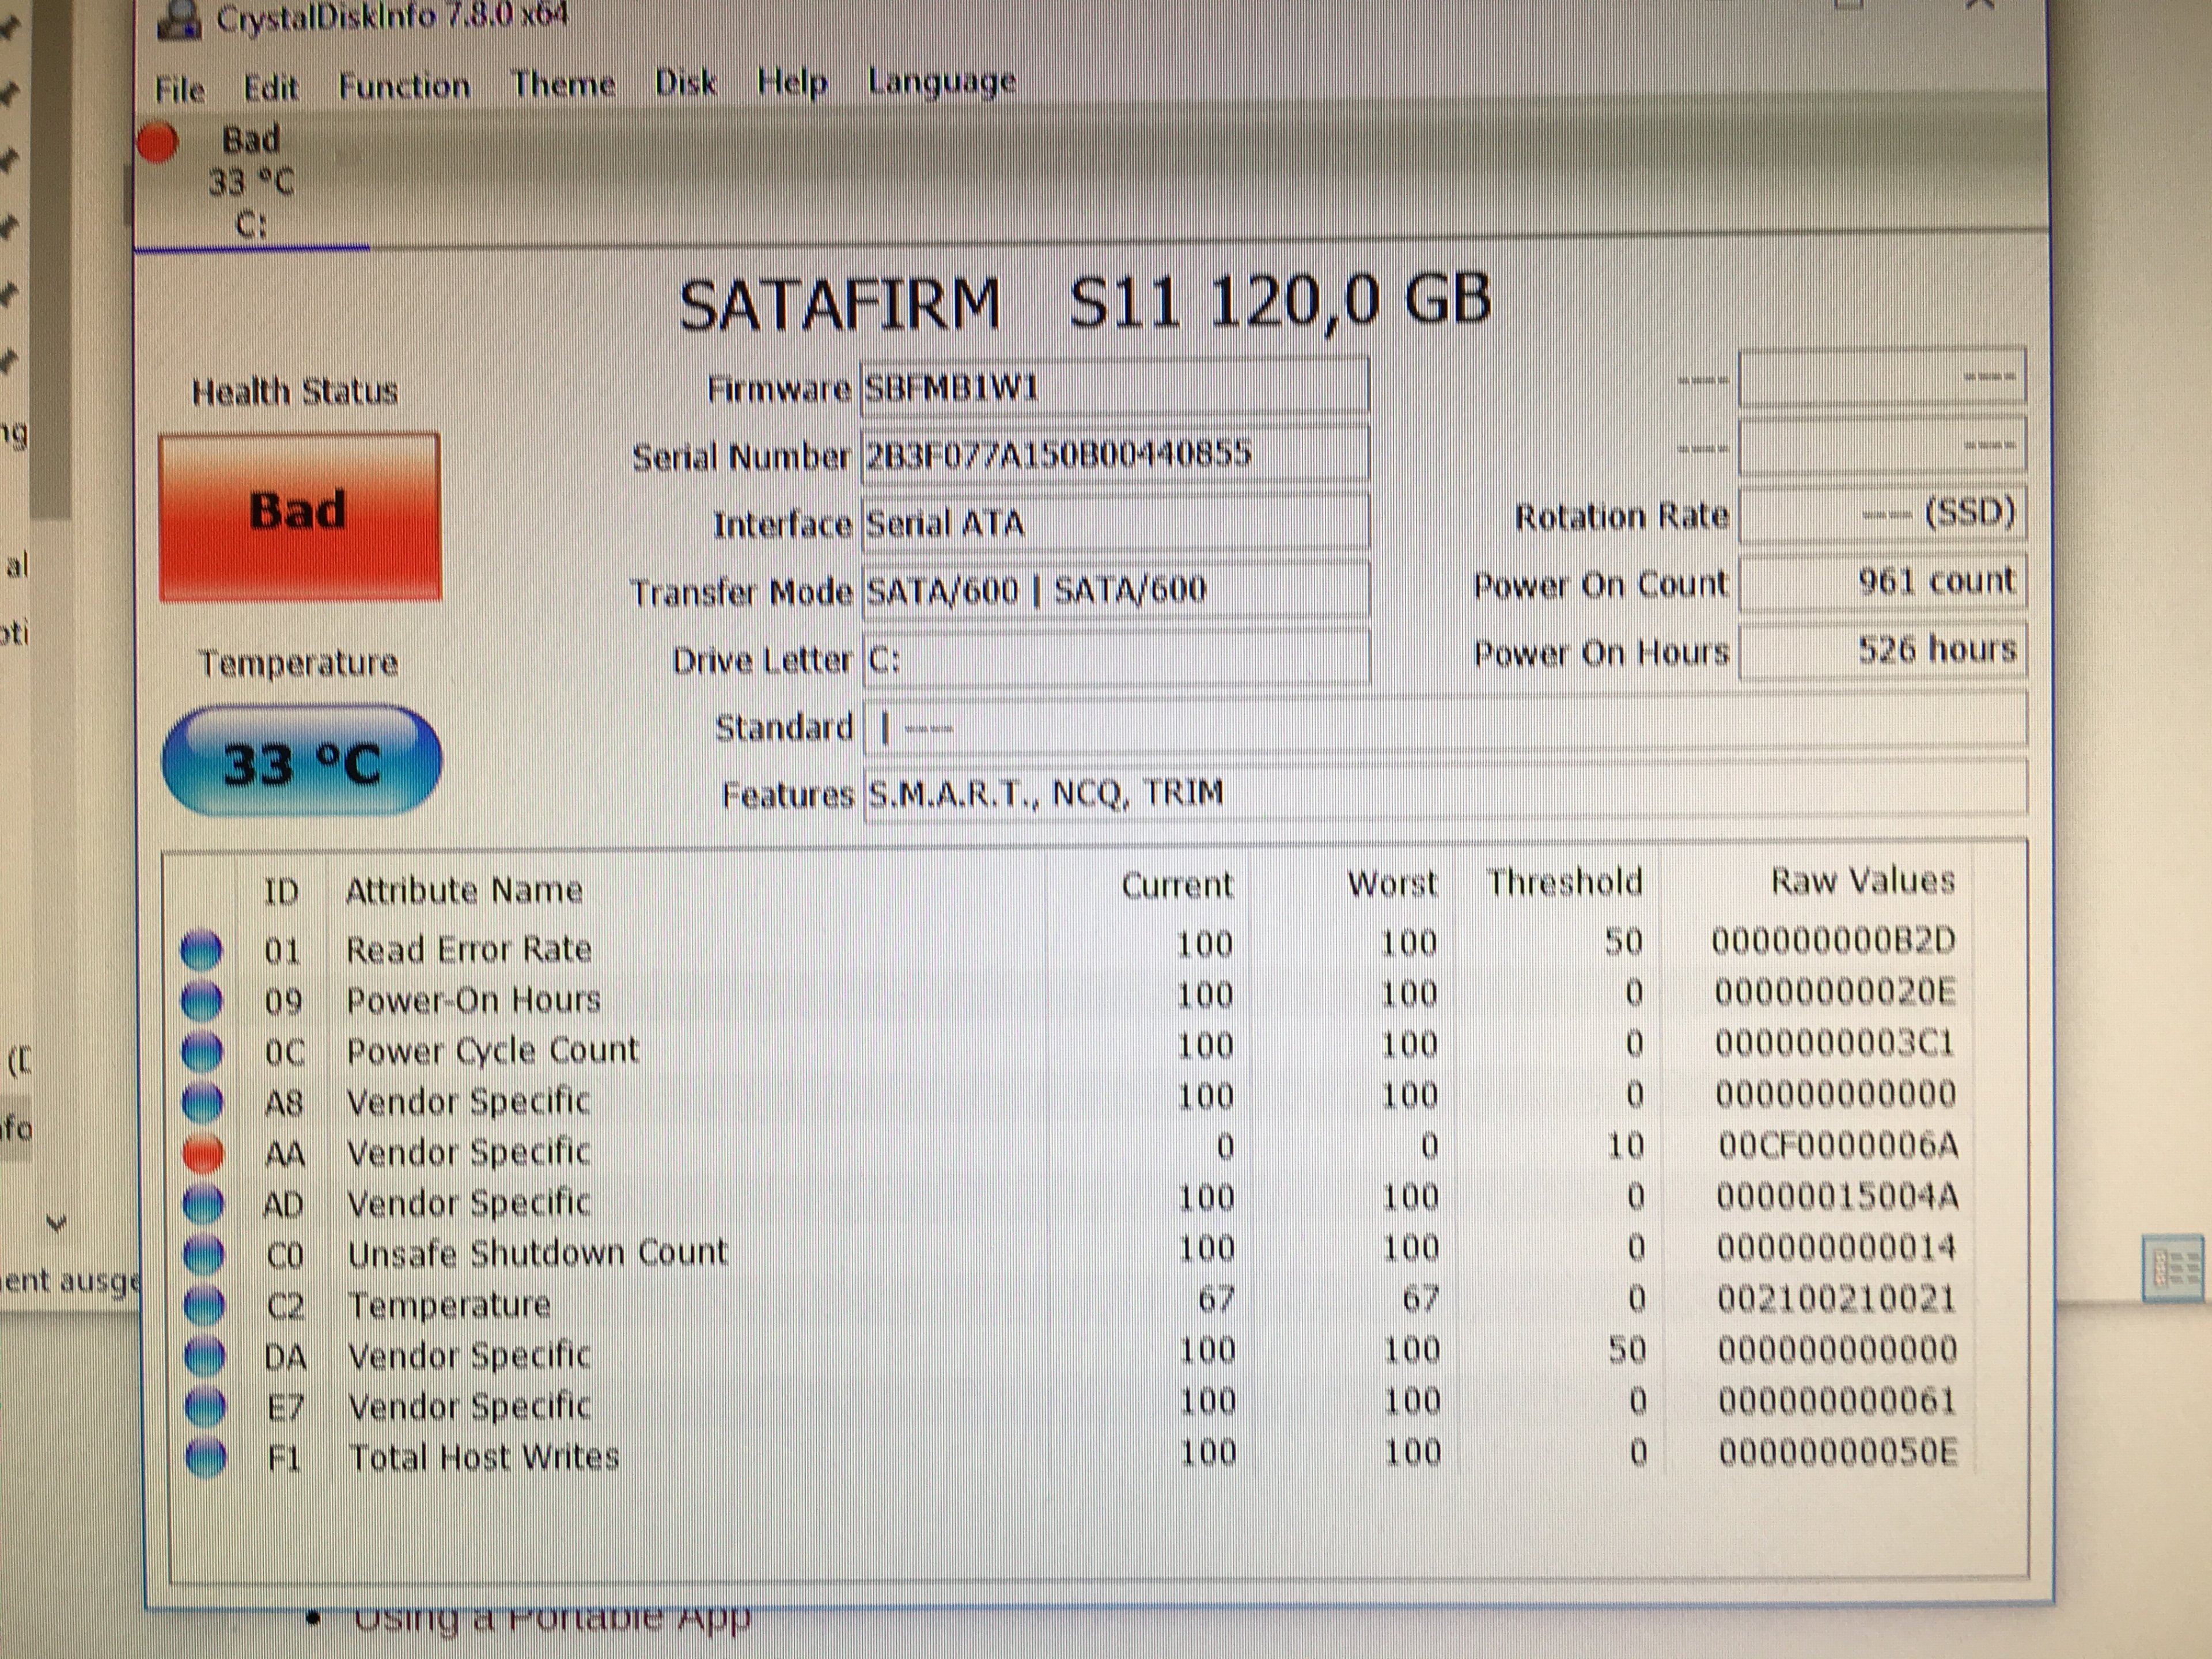This screenshot has width=2212, height=1659.
Task: Click blue dot for Unsafe Shutdown Count
Action: [x=205, y=1254]
